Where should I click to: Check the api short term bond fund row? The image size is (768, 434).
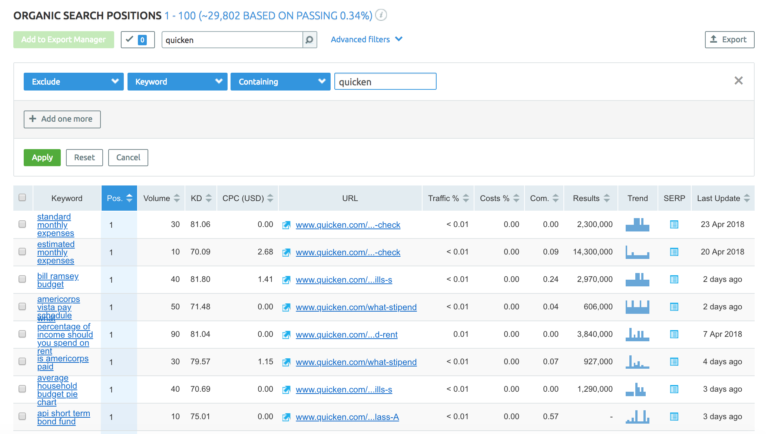coord(22,416)
